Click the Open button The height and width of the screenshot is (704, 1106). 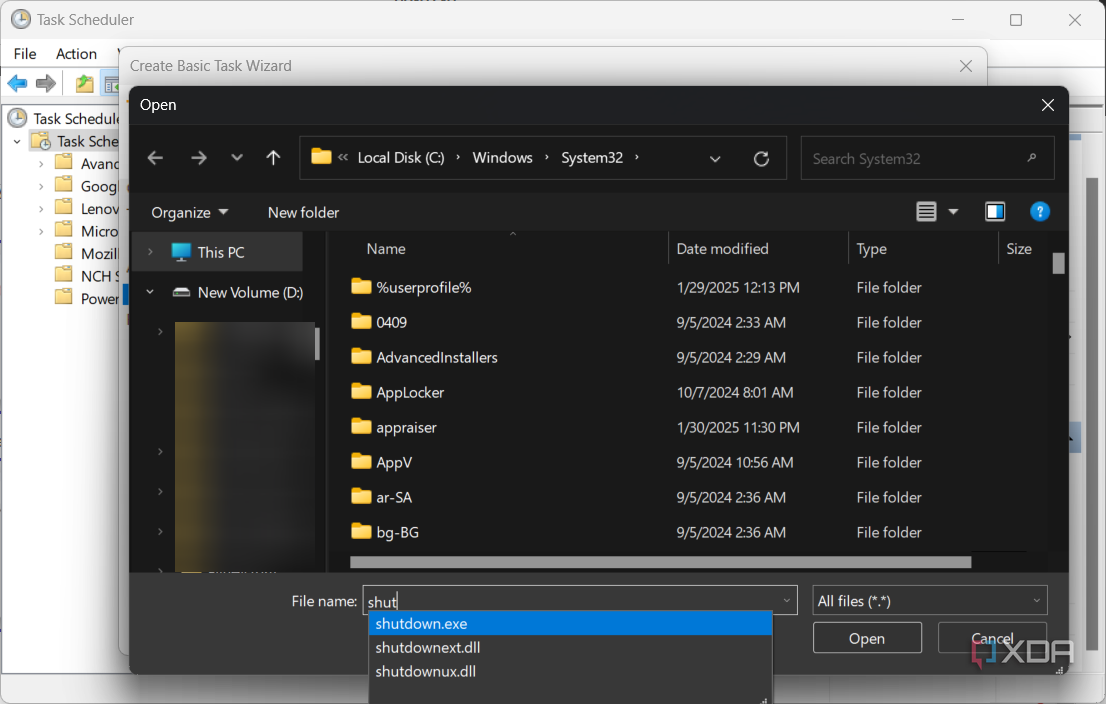866,637
